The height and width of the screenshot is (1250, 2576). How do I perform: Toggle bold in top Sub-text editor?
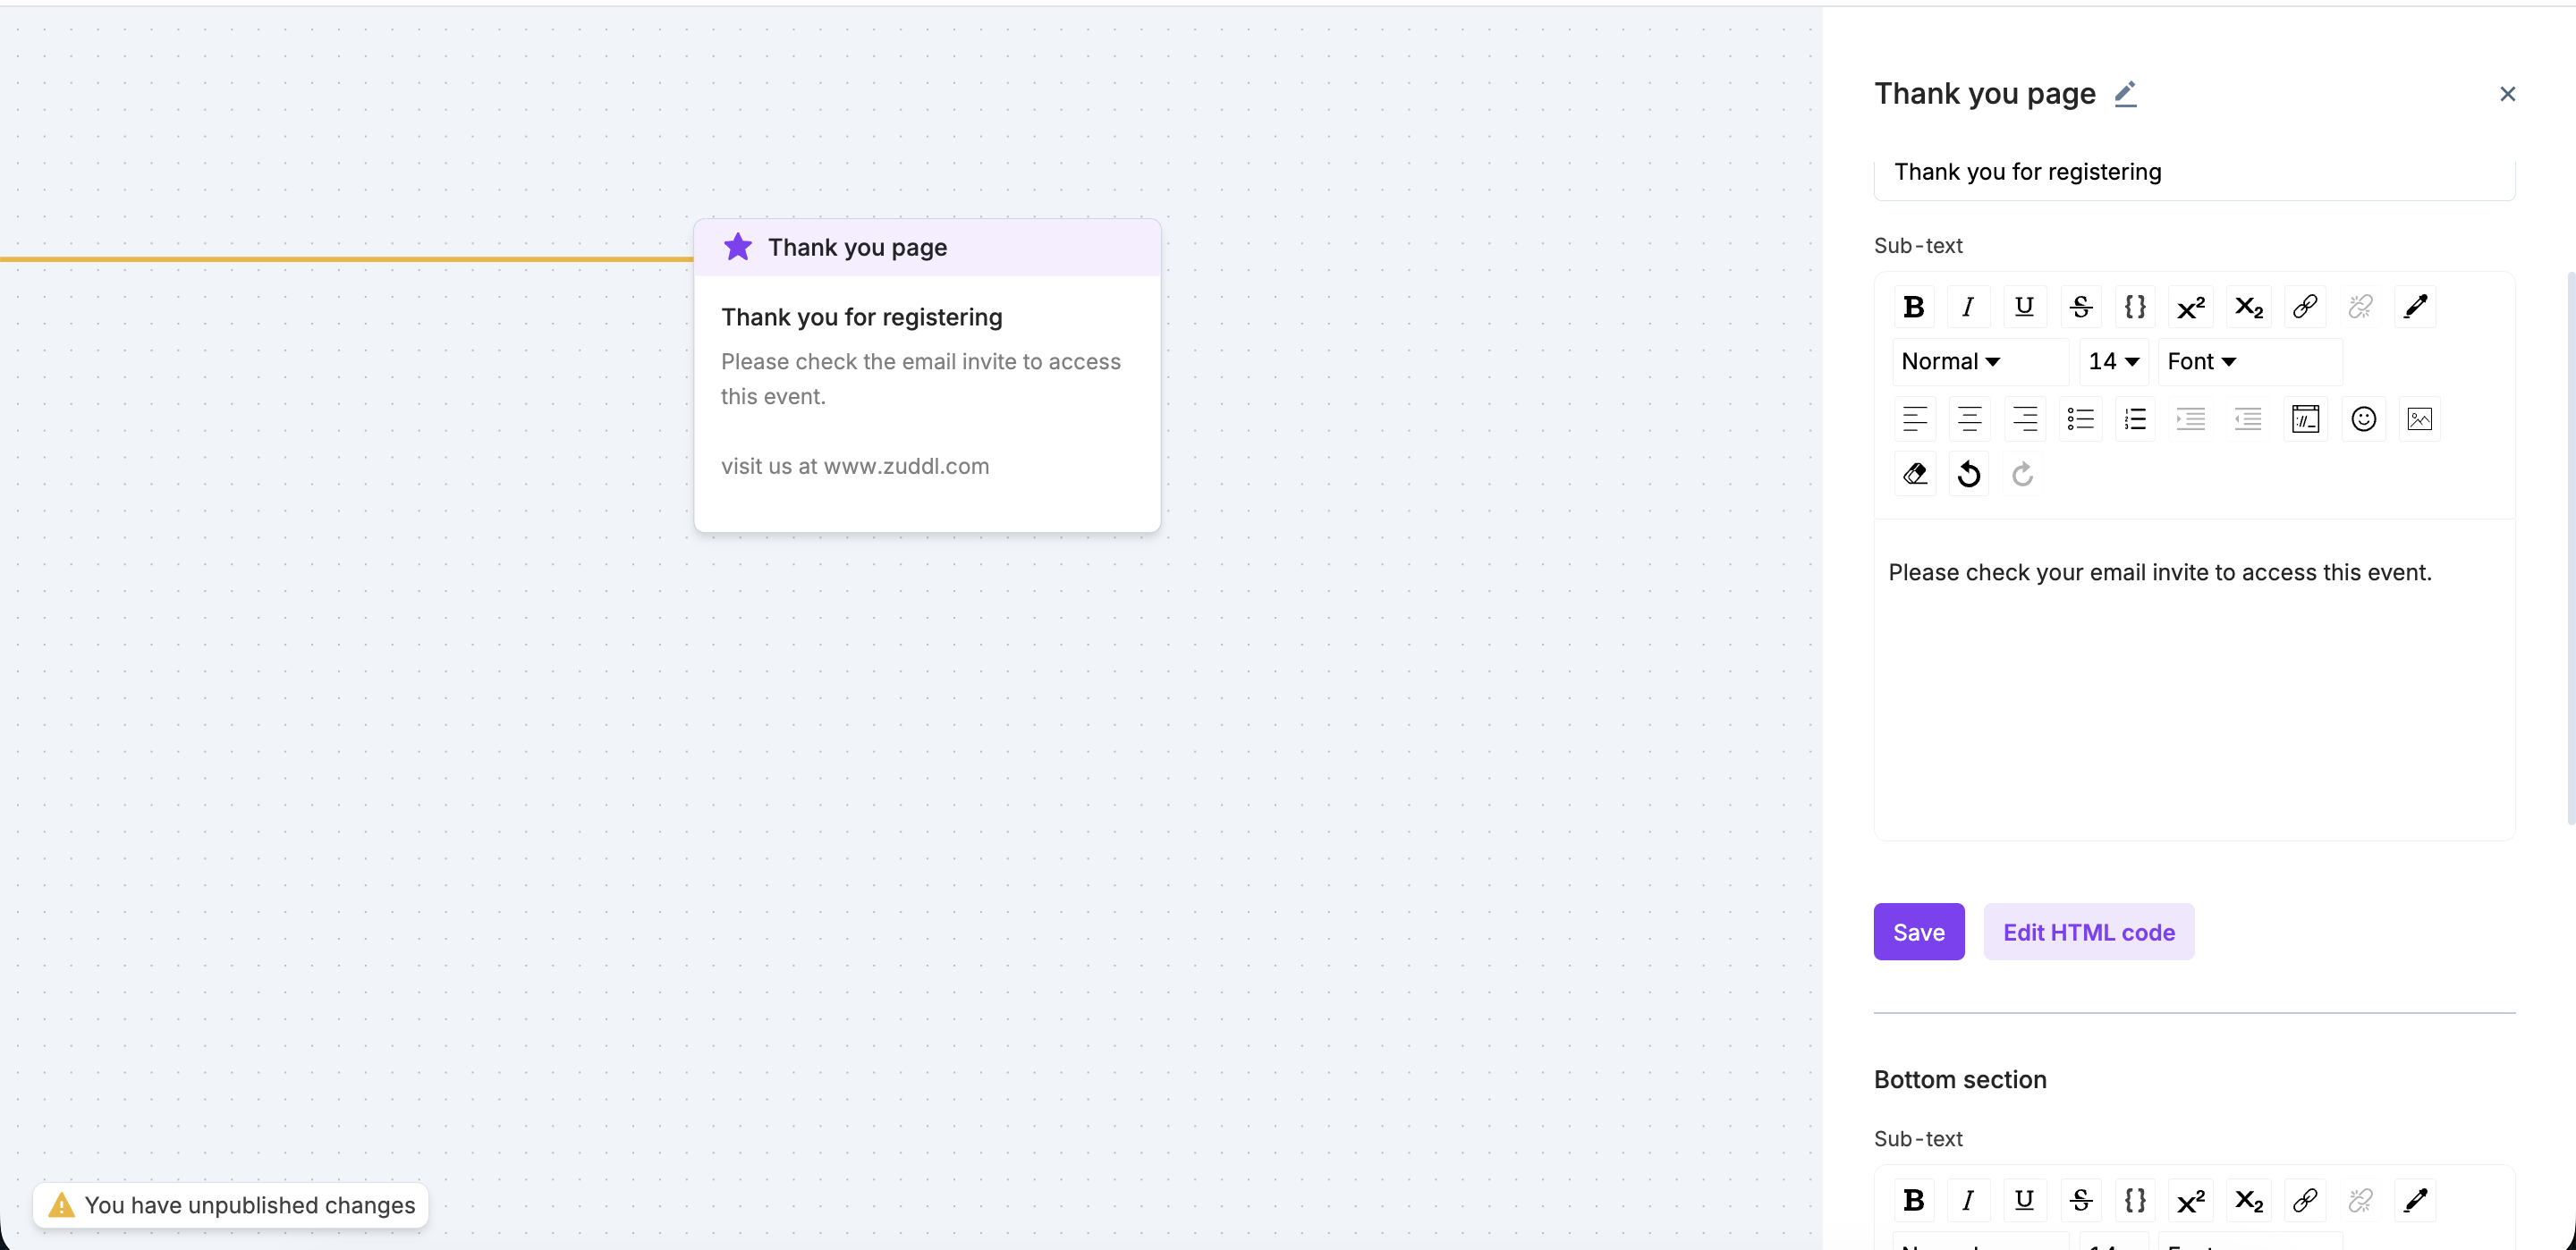[1913, 307]
